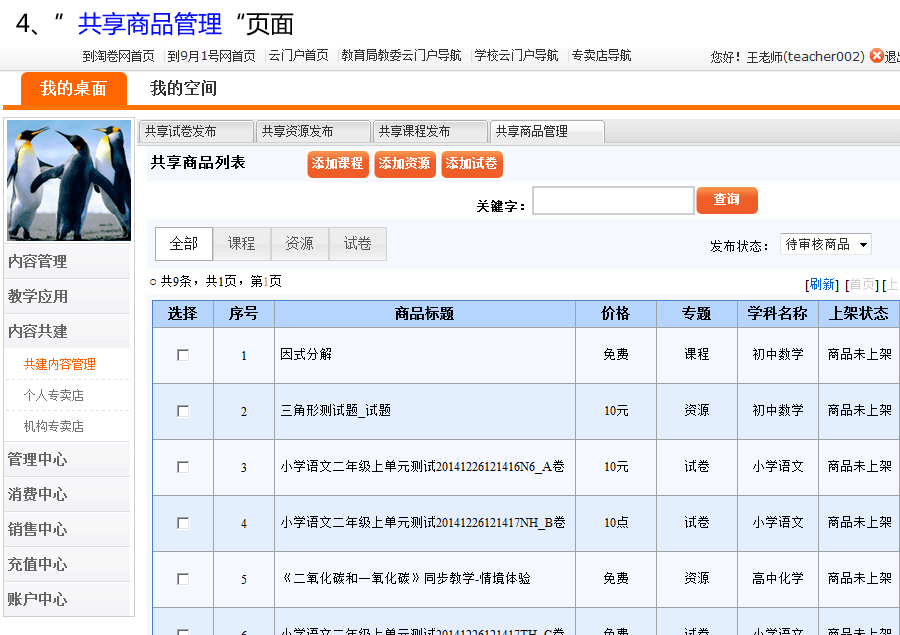Open 个人专卖店 in the sidebar

coord(54,396)
